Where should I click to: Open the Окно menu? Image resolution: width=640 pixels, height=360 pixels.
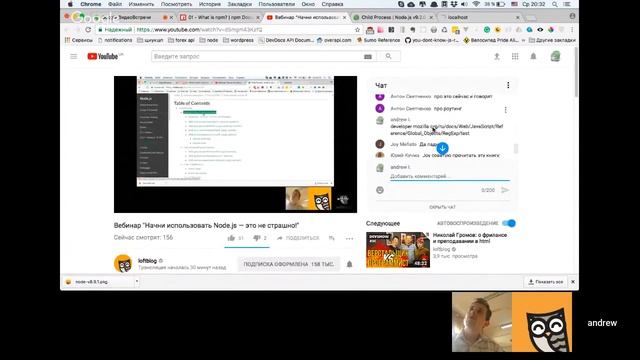tap(308, 4)
